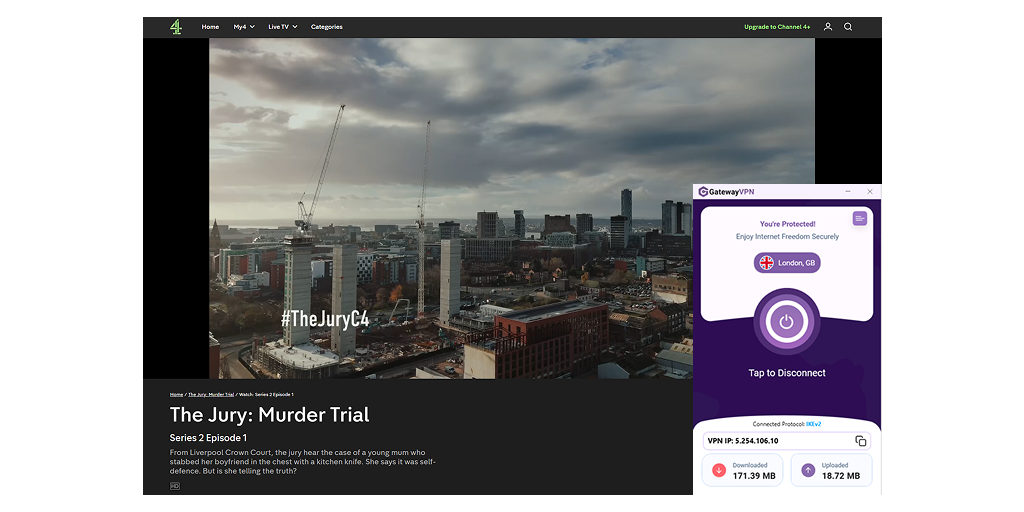1024x512 pixels.
Task: Click the red download arrow icon
Action: [719, 470]
